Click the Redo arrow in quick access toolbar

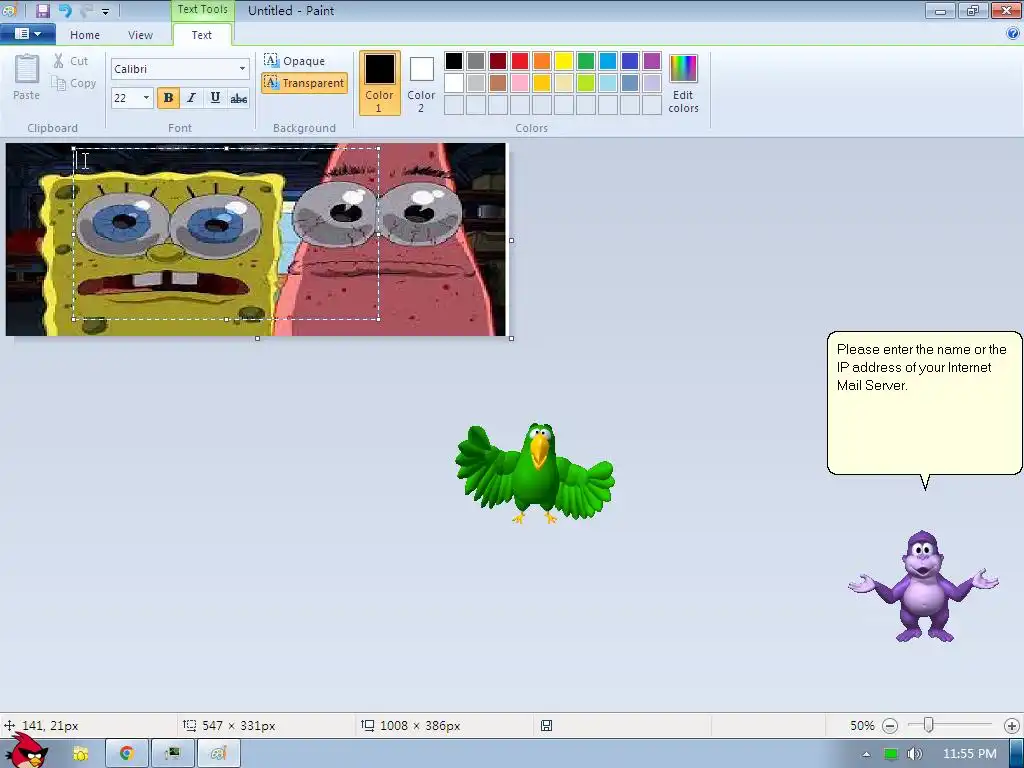click(86, 10)
